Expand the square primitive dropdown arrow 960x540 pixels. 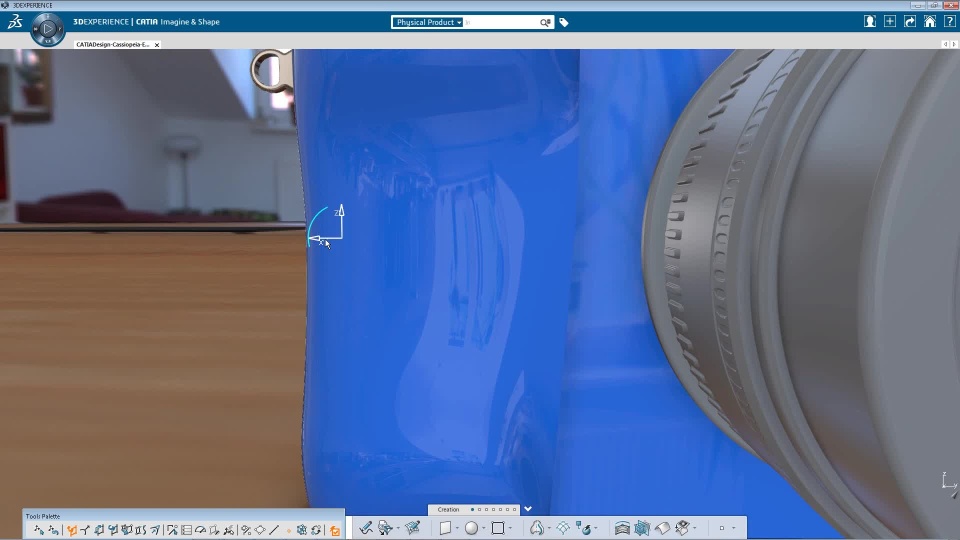510,528
